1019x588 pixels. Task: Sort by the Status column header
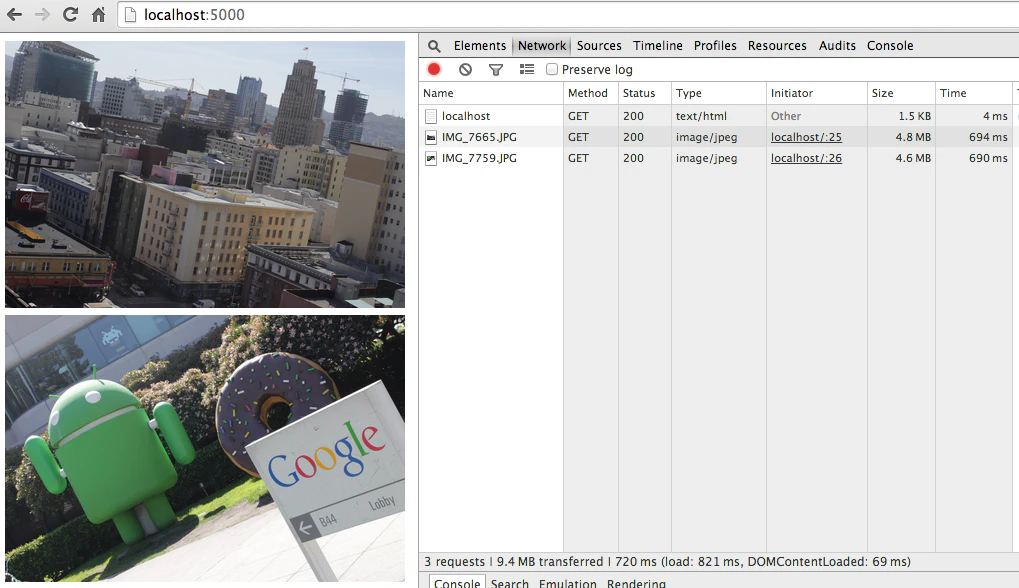point(645,93)
